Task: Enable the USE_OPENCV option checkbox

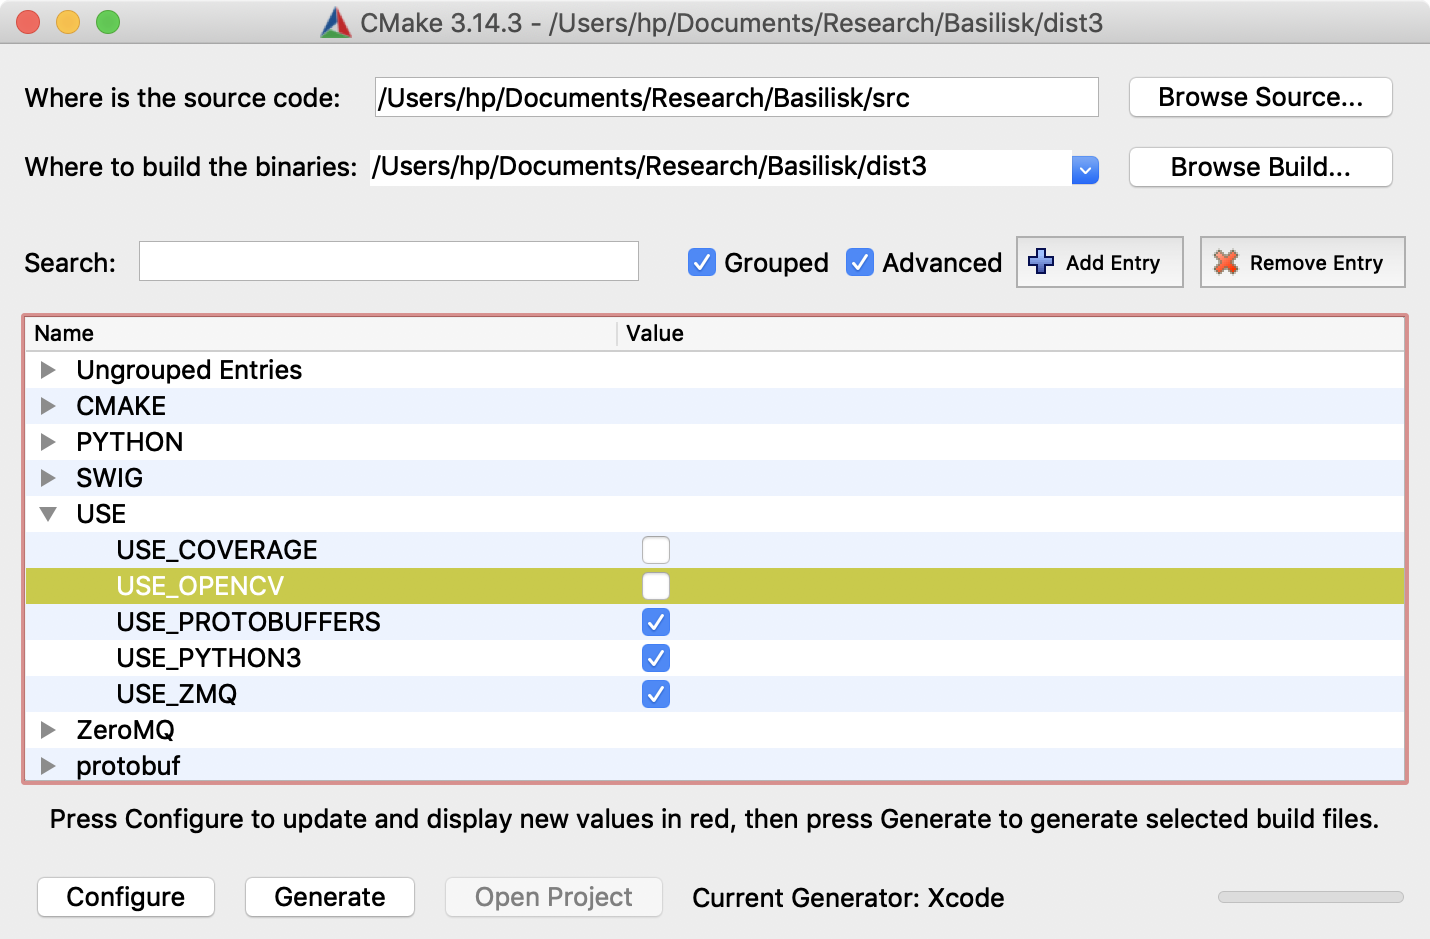Action: pyautogui.click(x=656, y=586)
